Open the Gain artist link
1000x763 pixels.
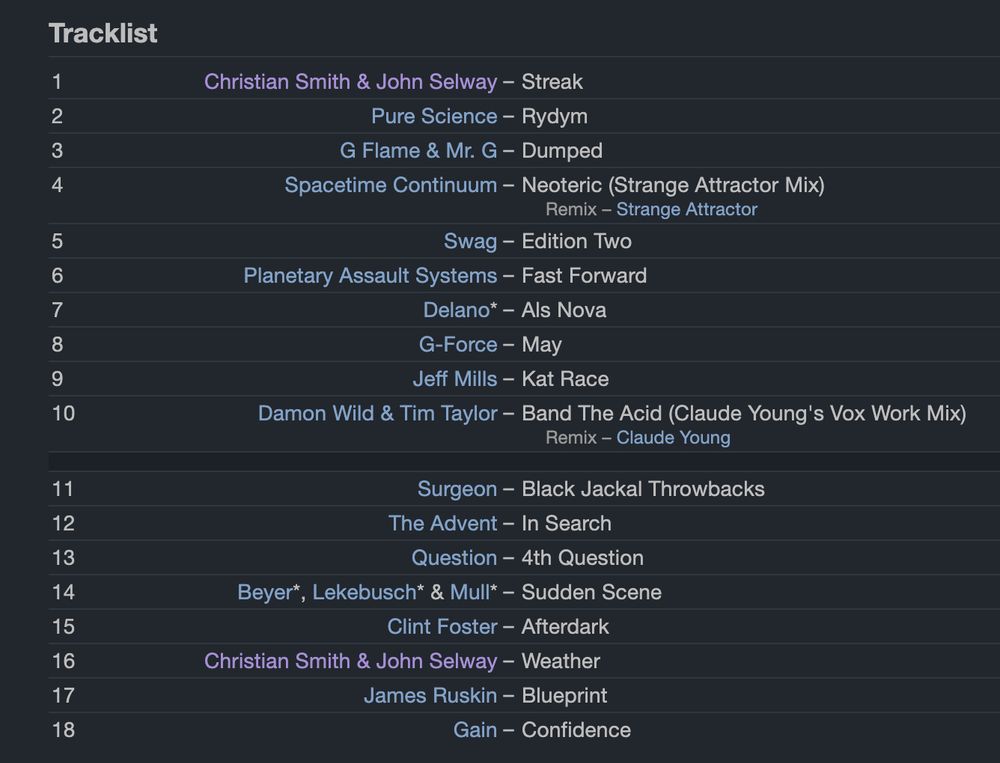475,730
